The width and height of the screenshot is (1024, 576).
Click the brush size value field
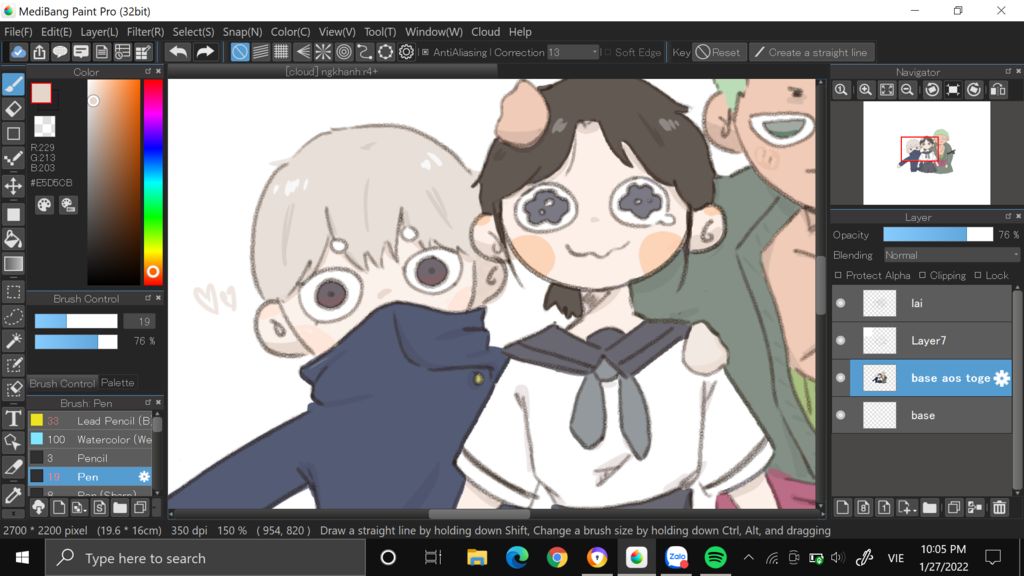tap(139, 321)
